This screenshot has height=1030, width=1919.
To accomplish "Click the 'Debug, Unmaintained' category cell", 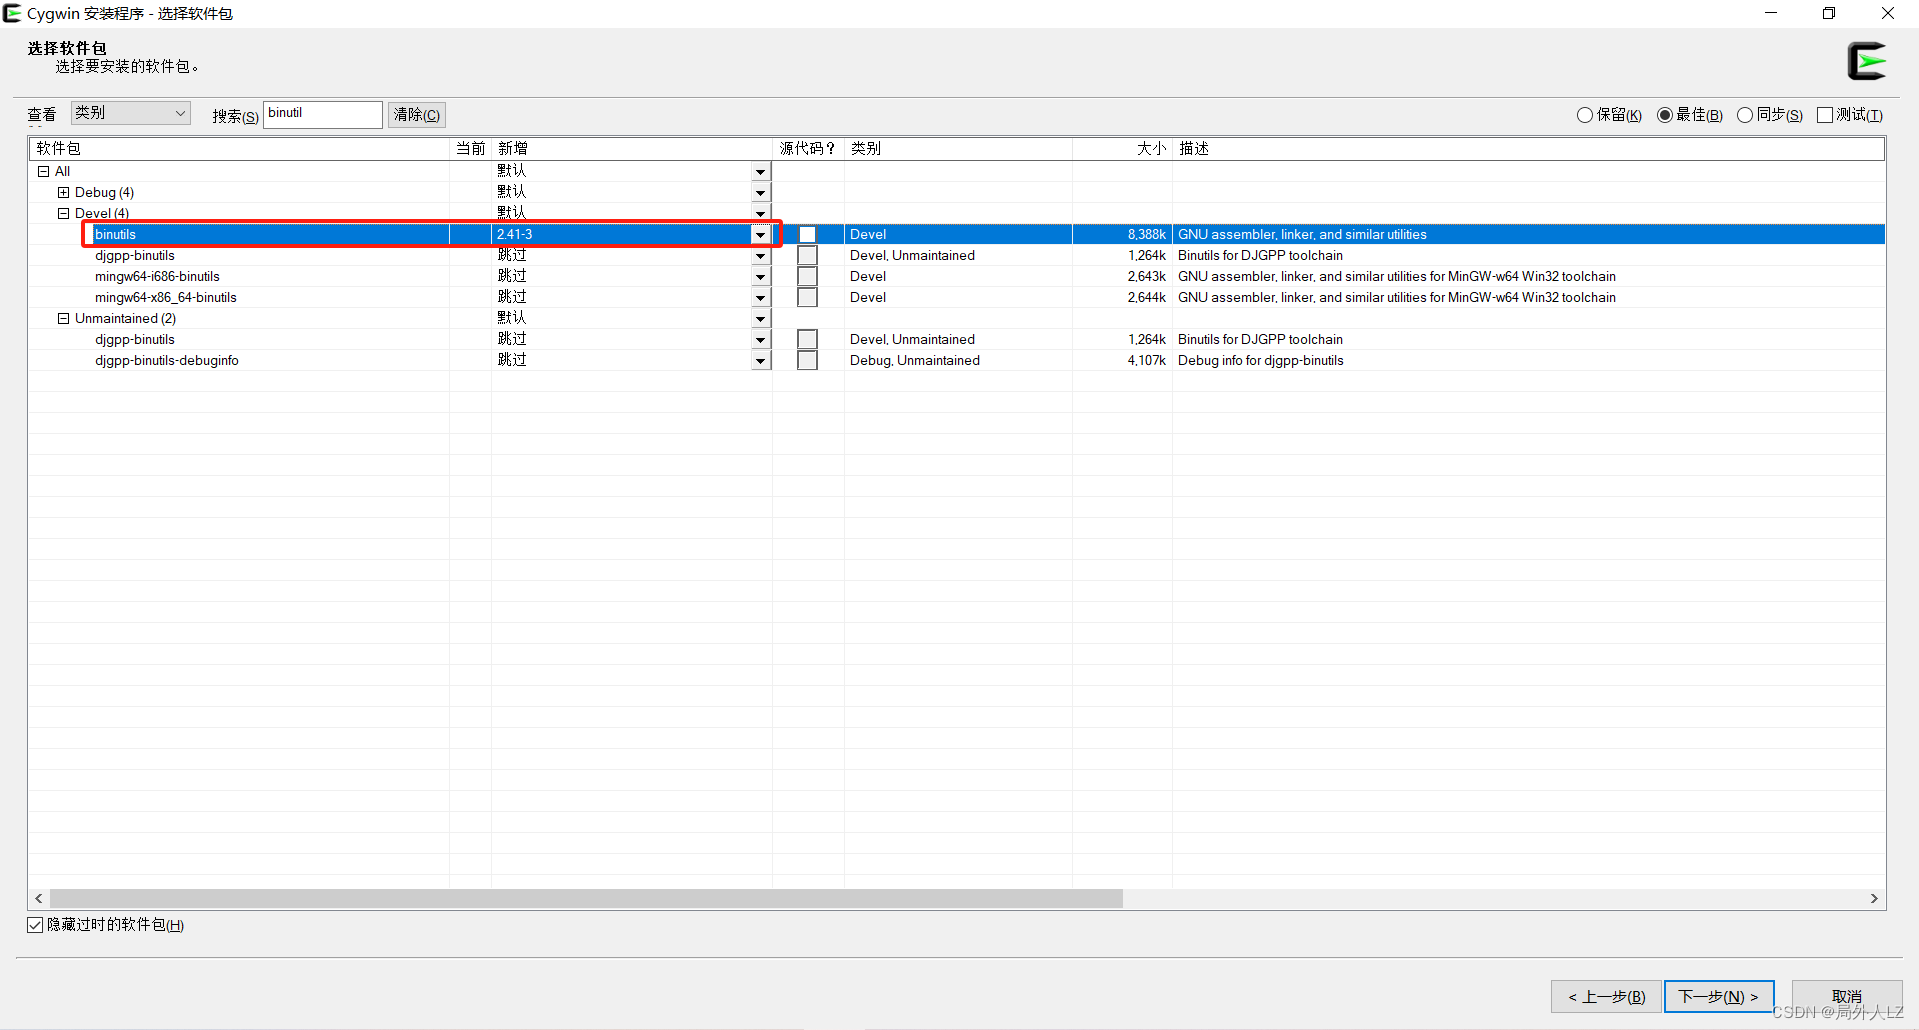I will [915, 360].
